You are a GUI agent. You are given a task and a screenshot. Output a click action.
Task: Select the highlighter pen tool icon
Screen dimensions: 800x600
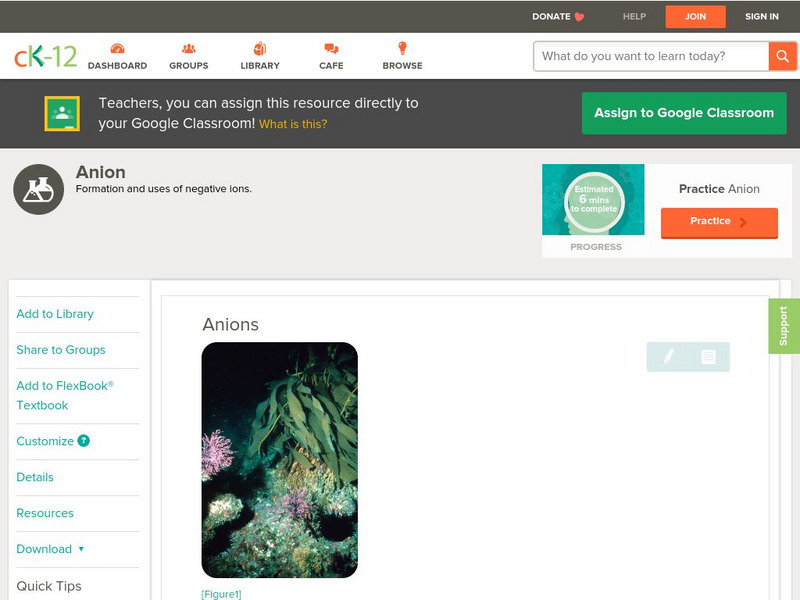668,357
